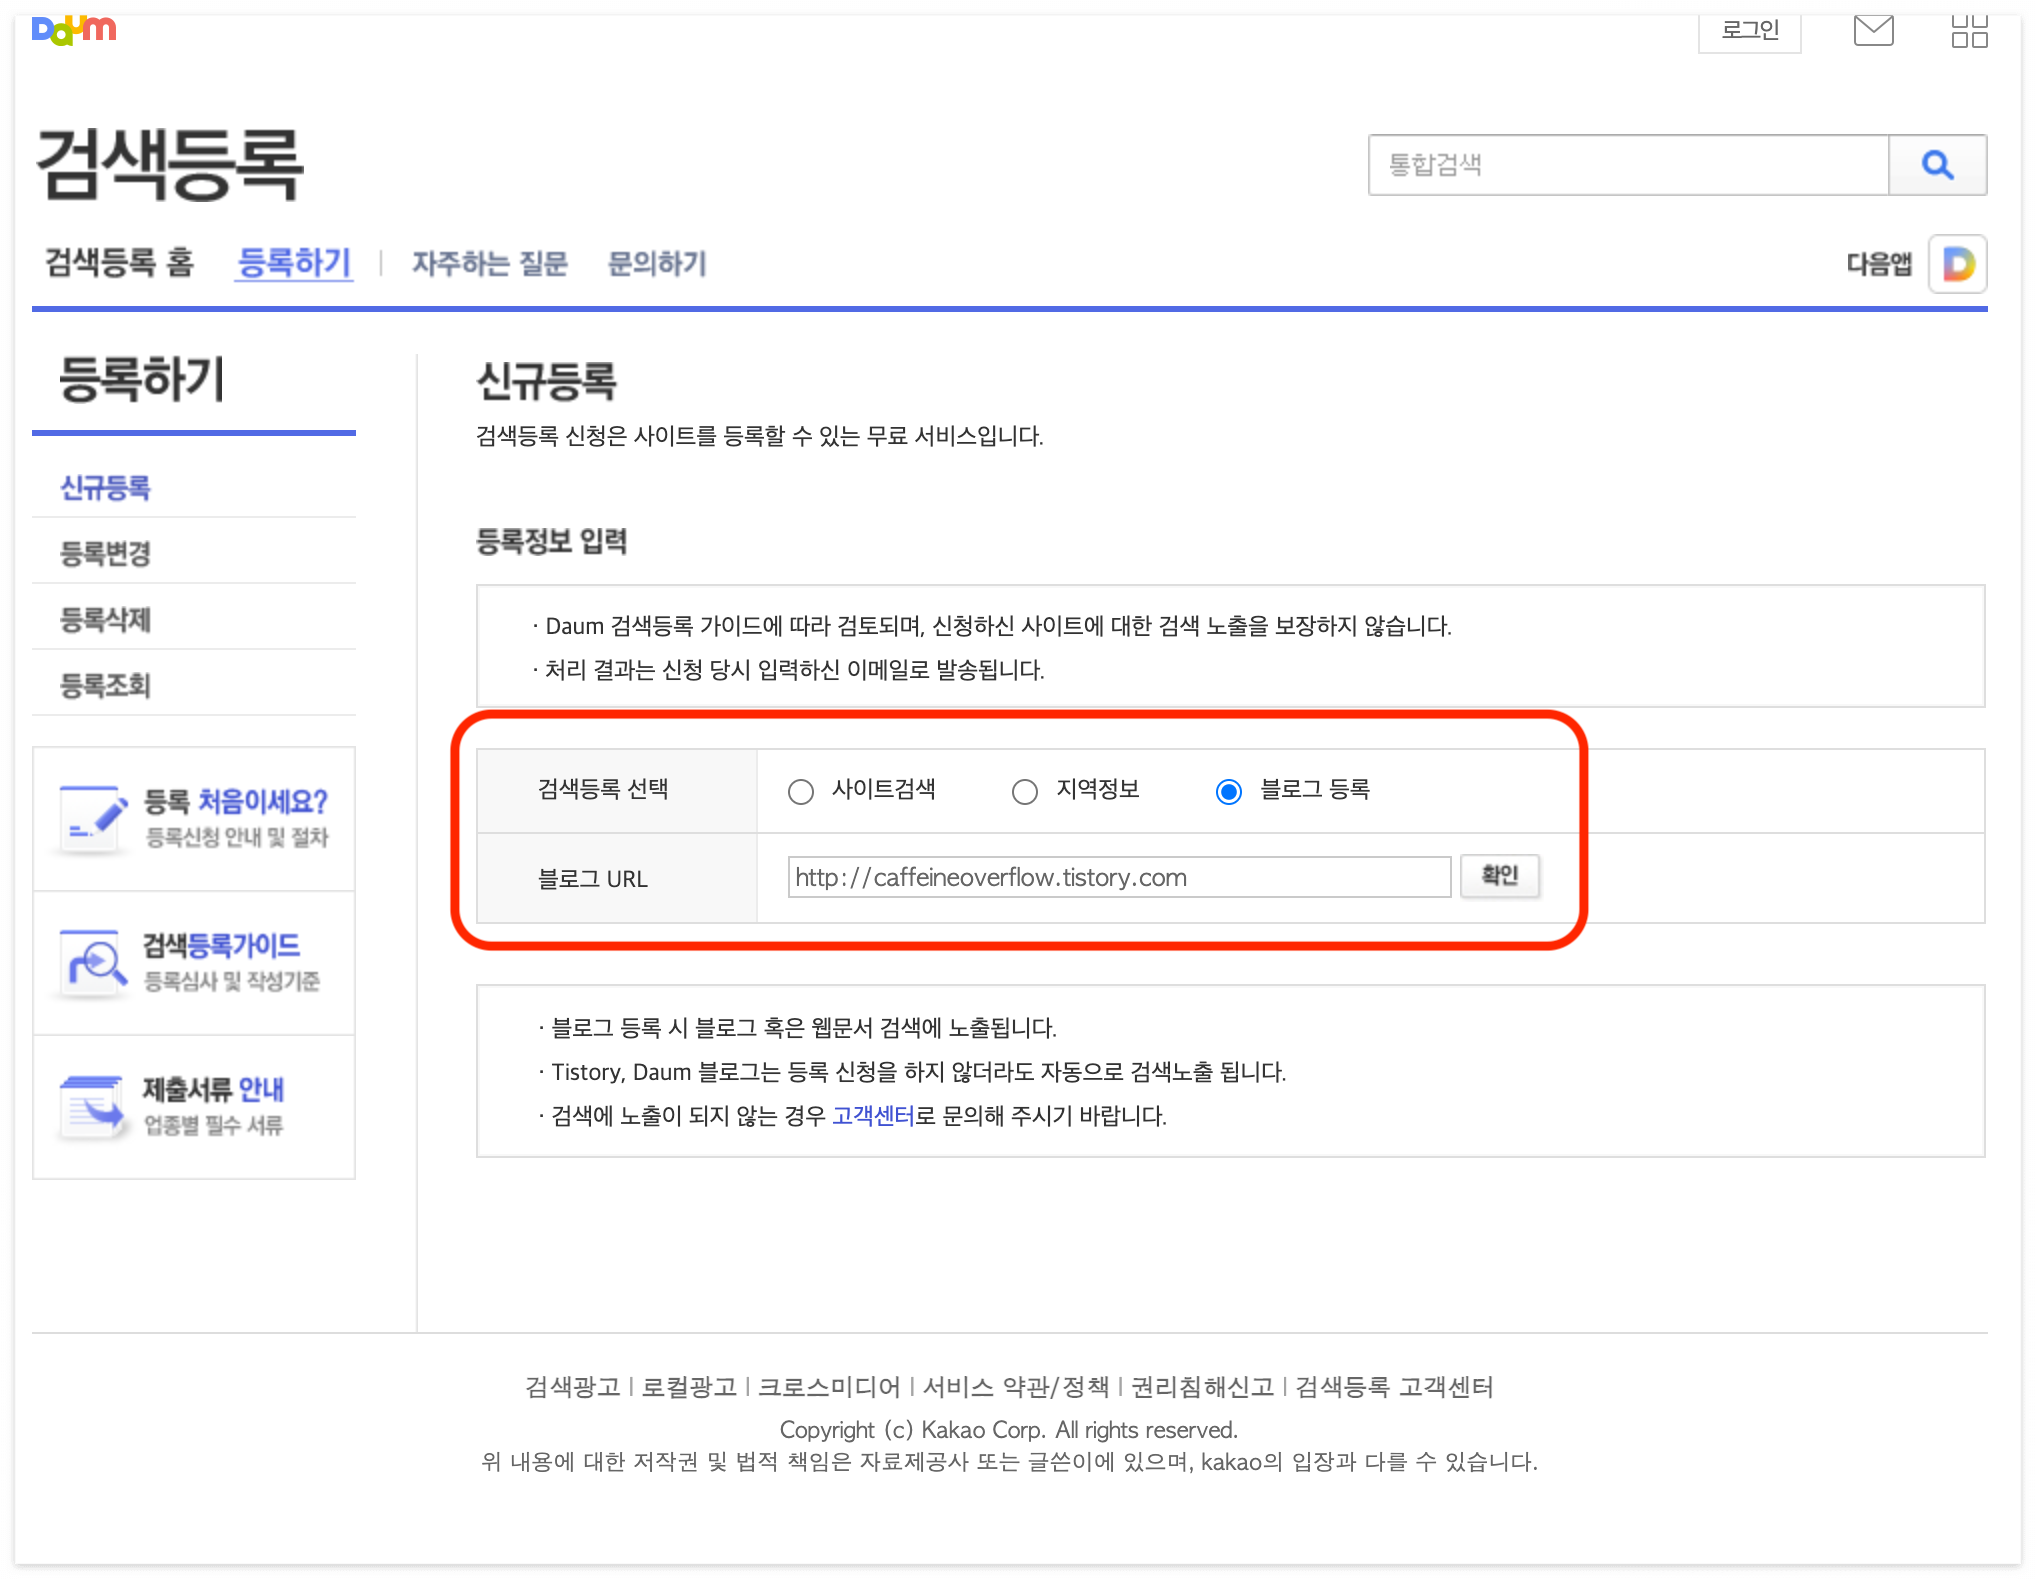Open the 자주하는 질문 tab
Image resolution: width=2036 pixels, height=1579 pixels.
490,263
